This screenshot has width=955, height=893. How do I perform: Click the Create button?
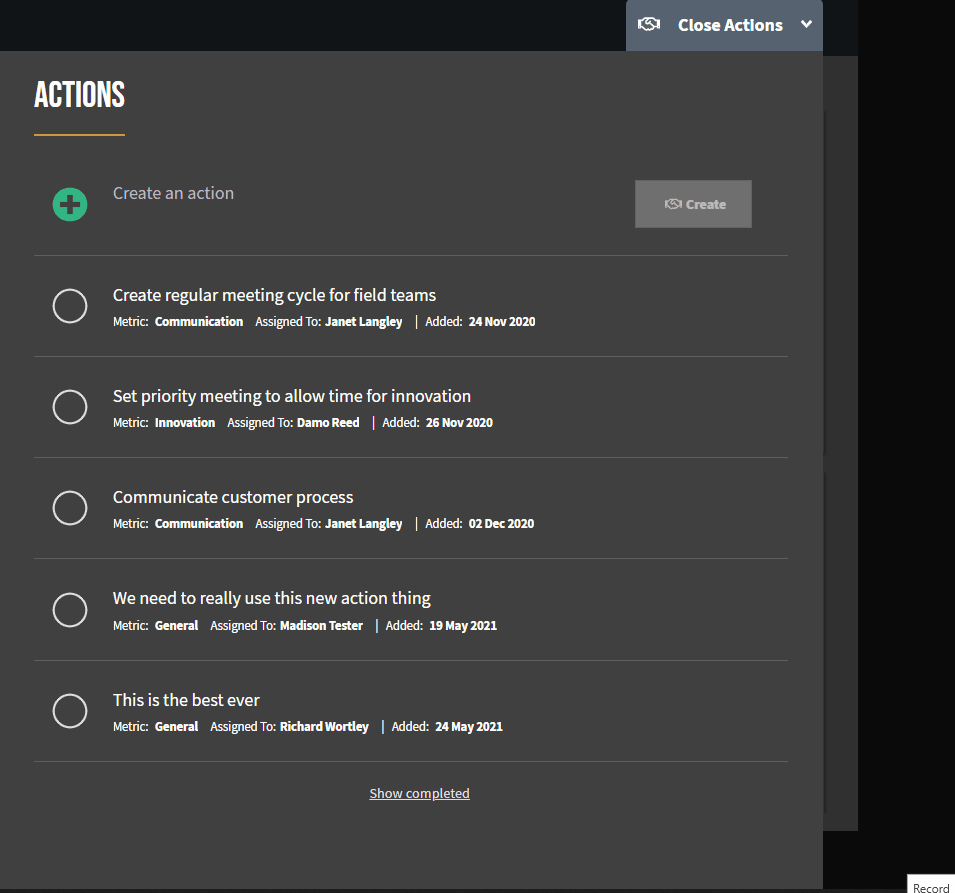[693, 204]
